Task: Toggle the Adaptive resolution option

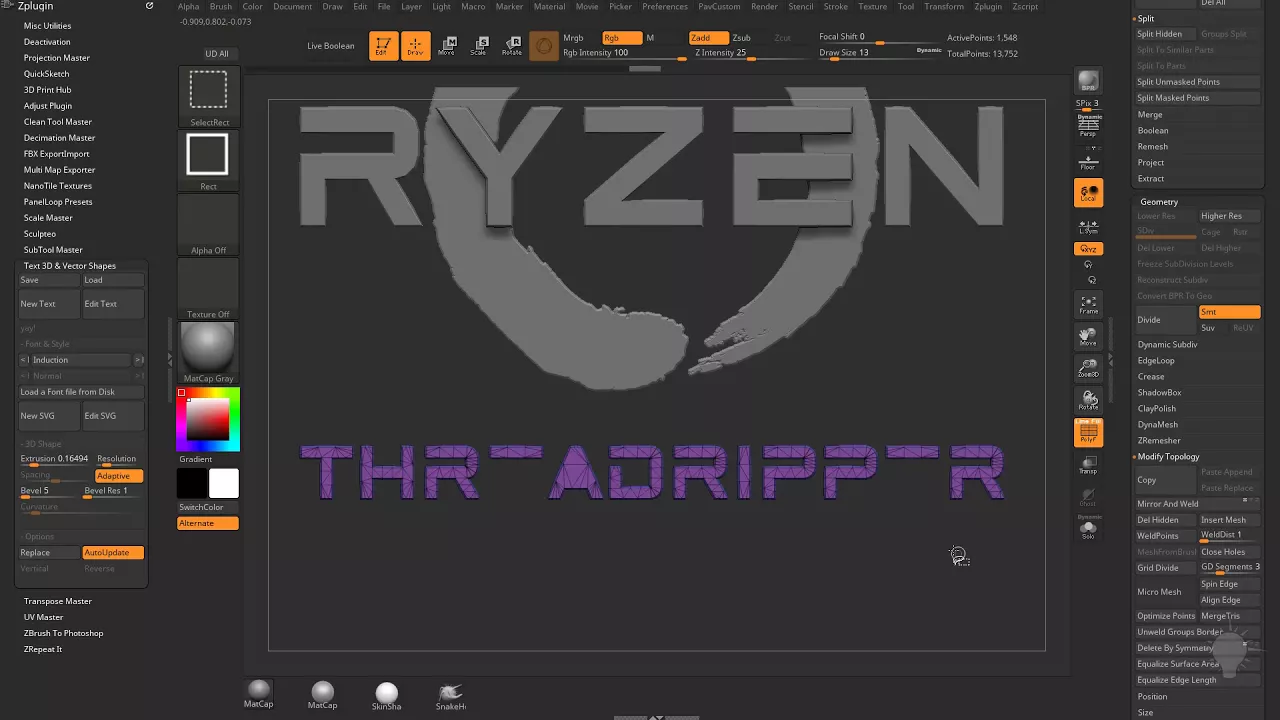Action: point(119,476)
